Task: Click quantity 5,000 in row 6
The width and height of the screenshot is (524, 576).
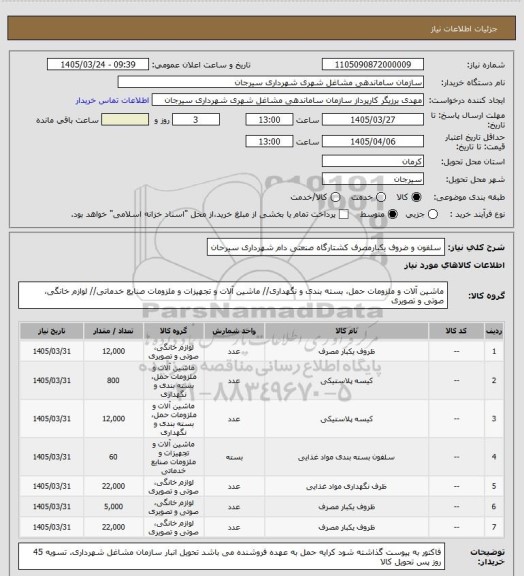Action: 113,507
